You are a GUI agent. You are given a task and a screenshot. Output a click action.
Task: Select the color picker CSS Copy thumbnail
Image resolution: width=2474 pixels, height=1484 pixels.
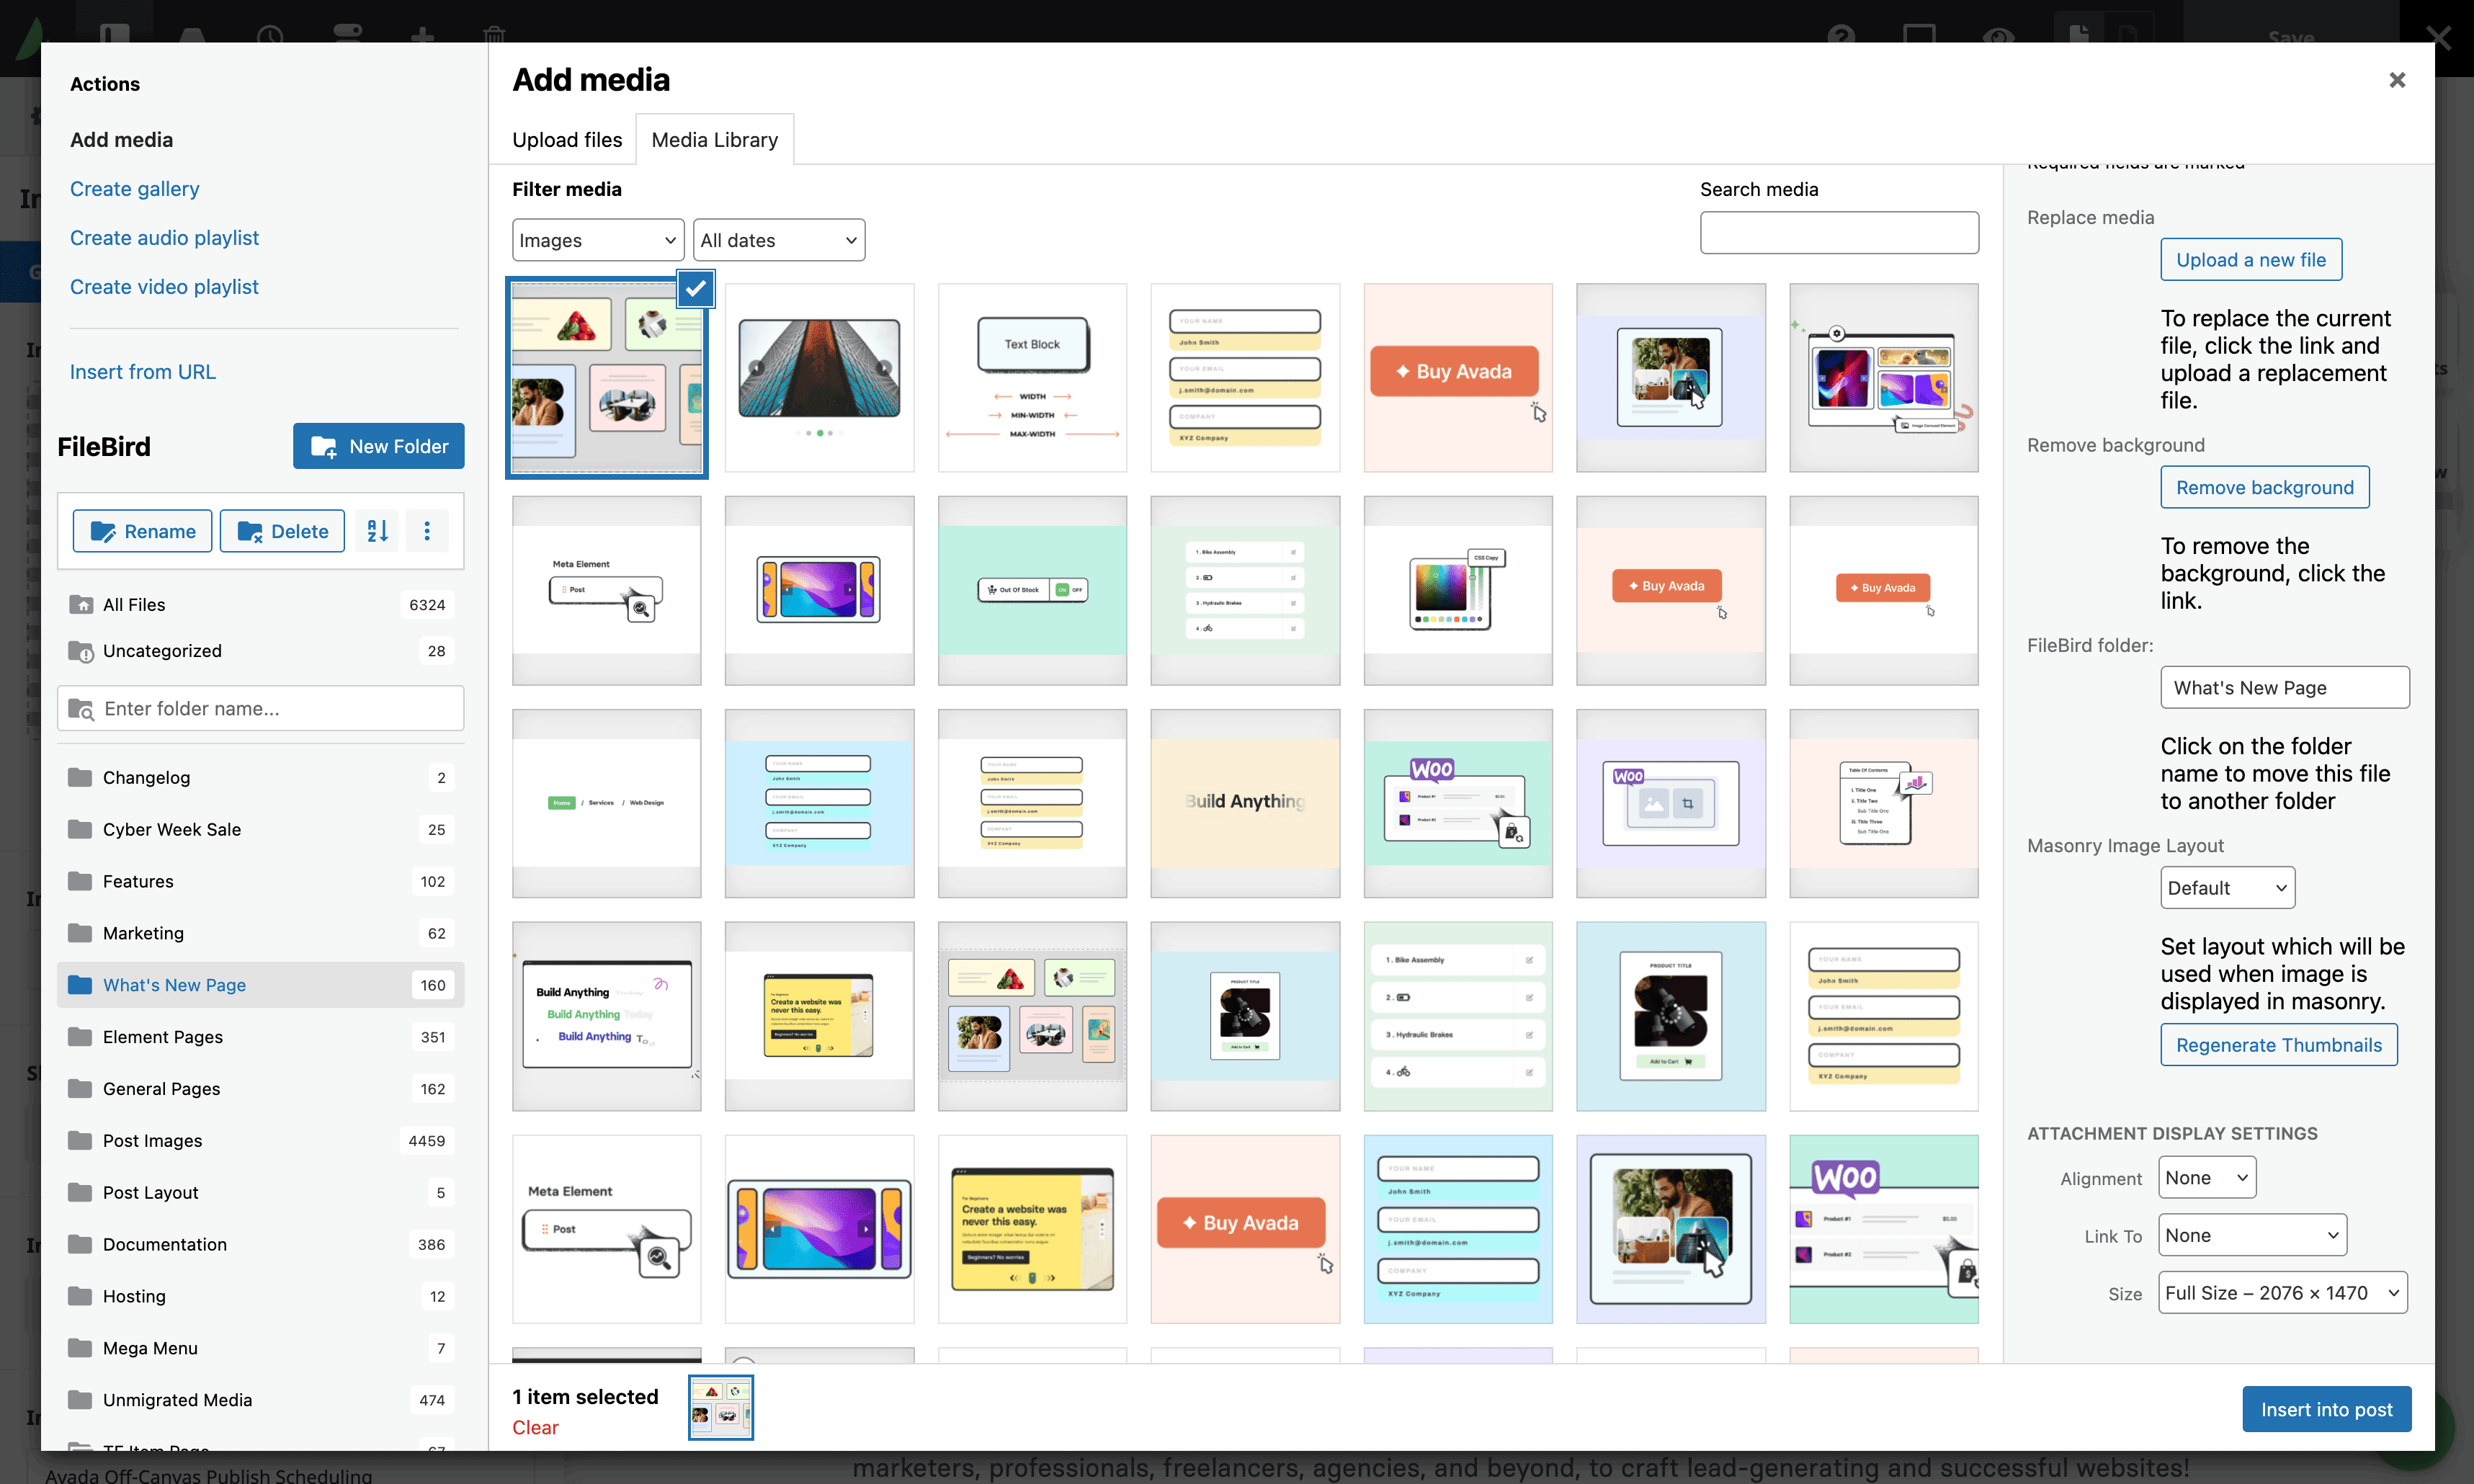(1457, 591)
